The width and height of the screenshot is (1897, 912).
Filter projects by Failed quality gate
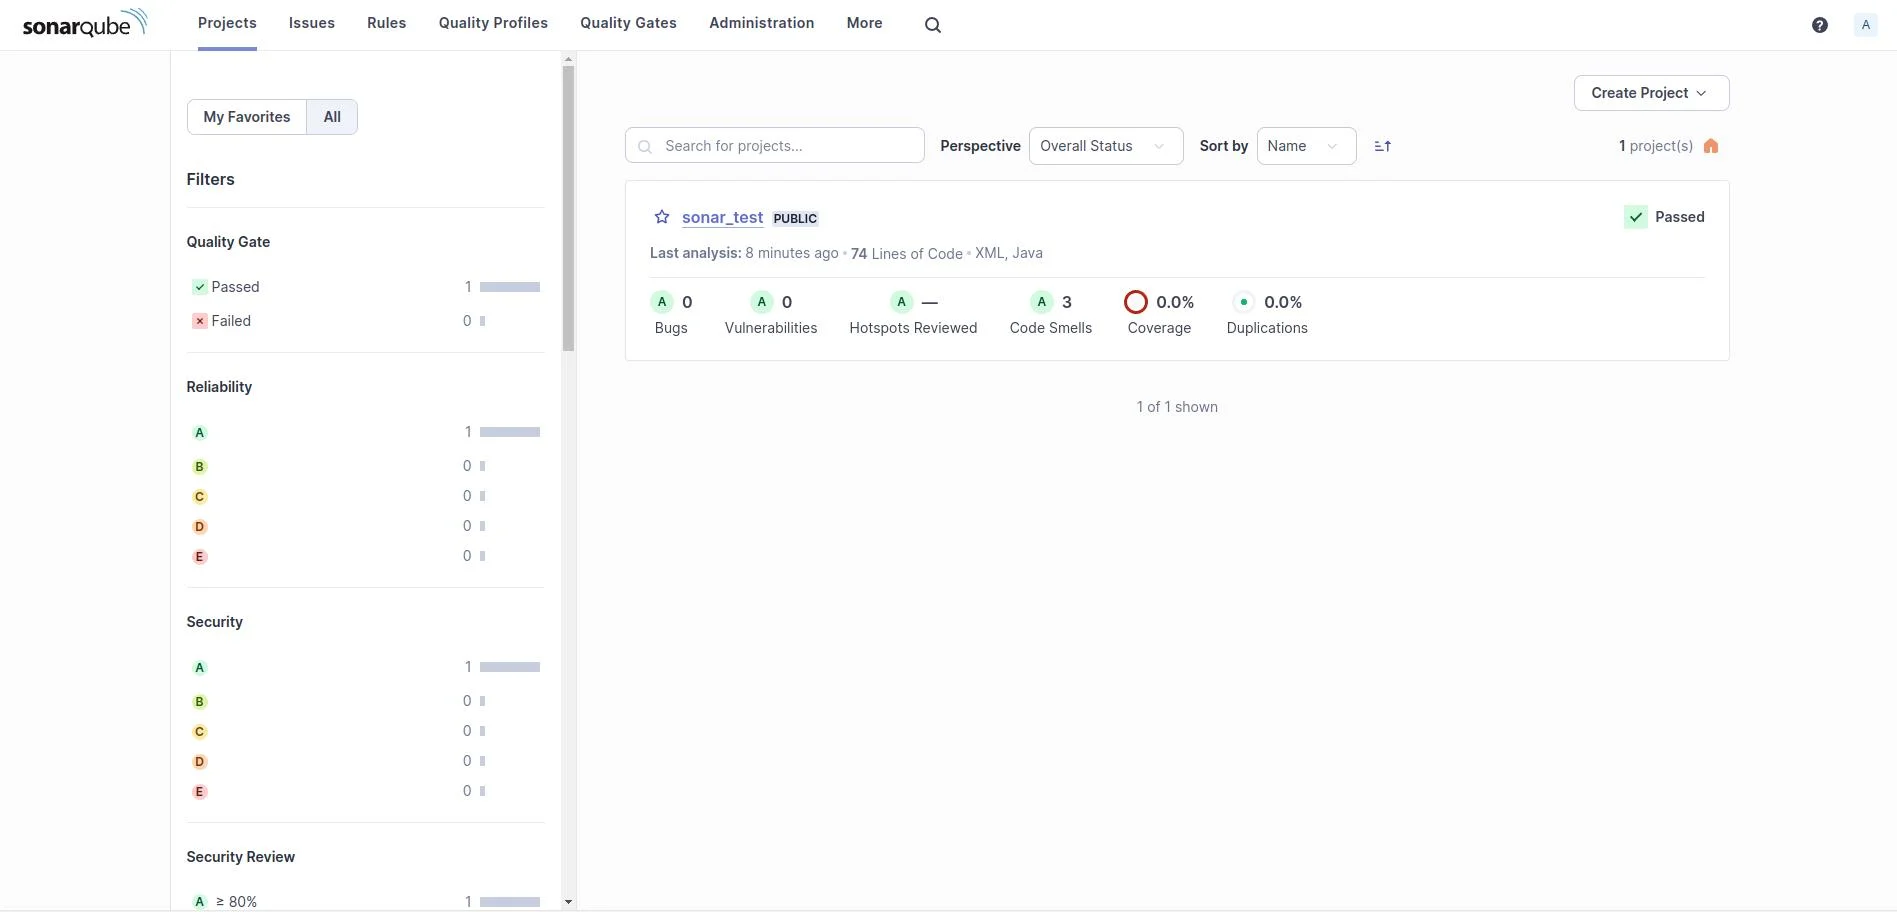coord(230,320)
